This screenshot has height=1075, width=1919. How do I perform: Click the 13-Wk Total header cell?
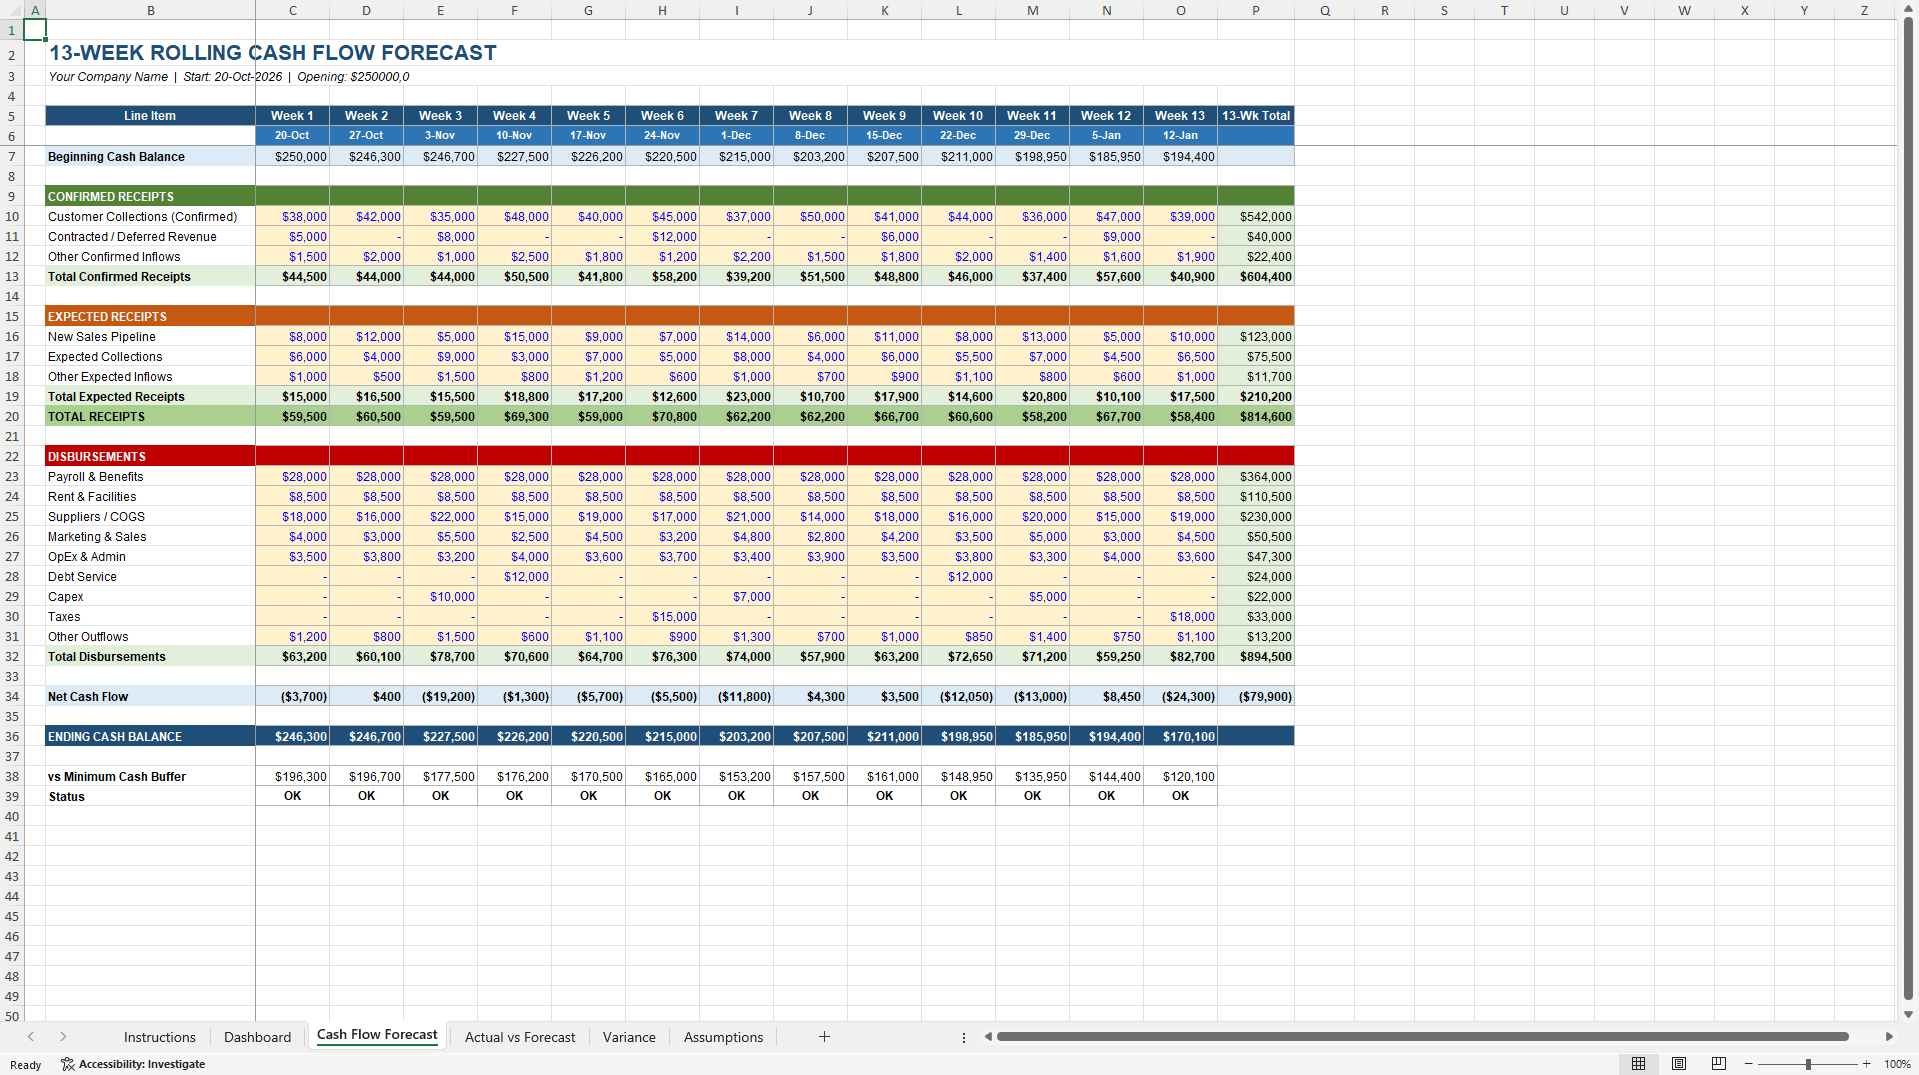[1256, 116]
